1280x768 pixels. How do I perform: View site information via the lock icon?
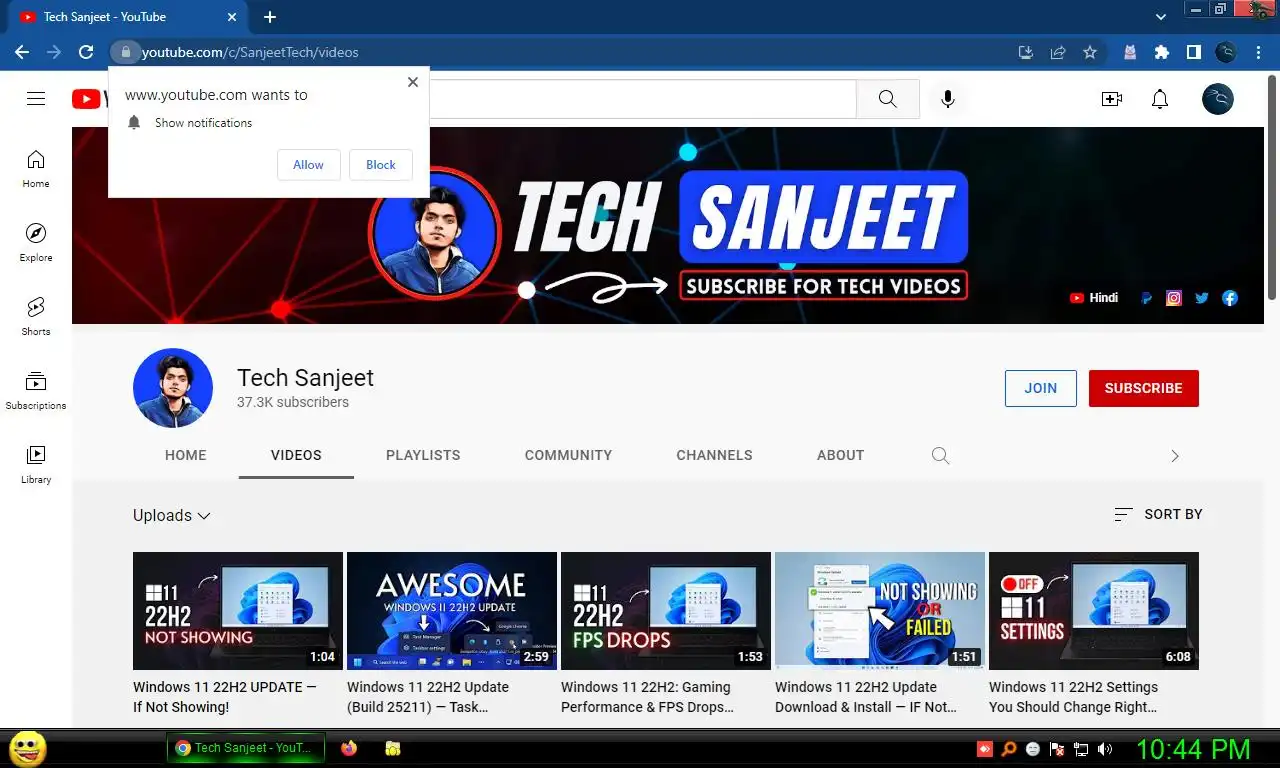coord(125,52)
